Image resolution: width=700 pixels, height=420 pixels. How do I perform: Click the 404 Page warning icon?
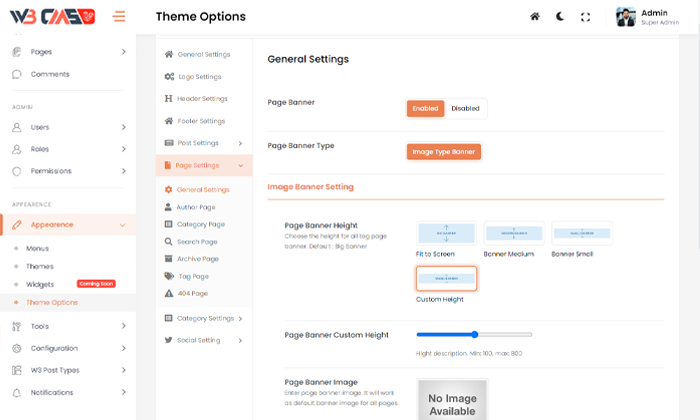click(x=169, y=293)
